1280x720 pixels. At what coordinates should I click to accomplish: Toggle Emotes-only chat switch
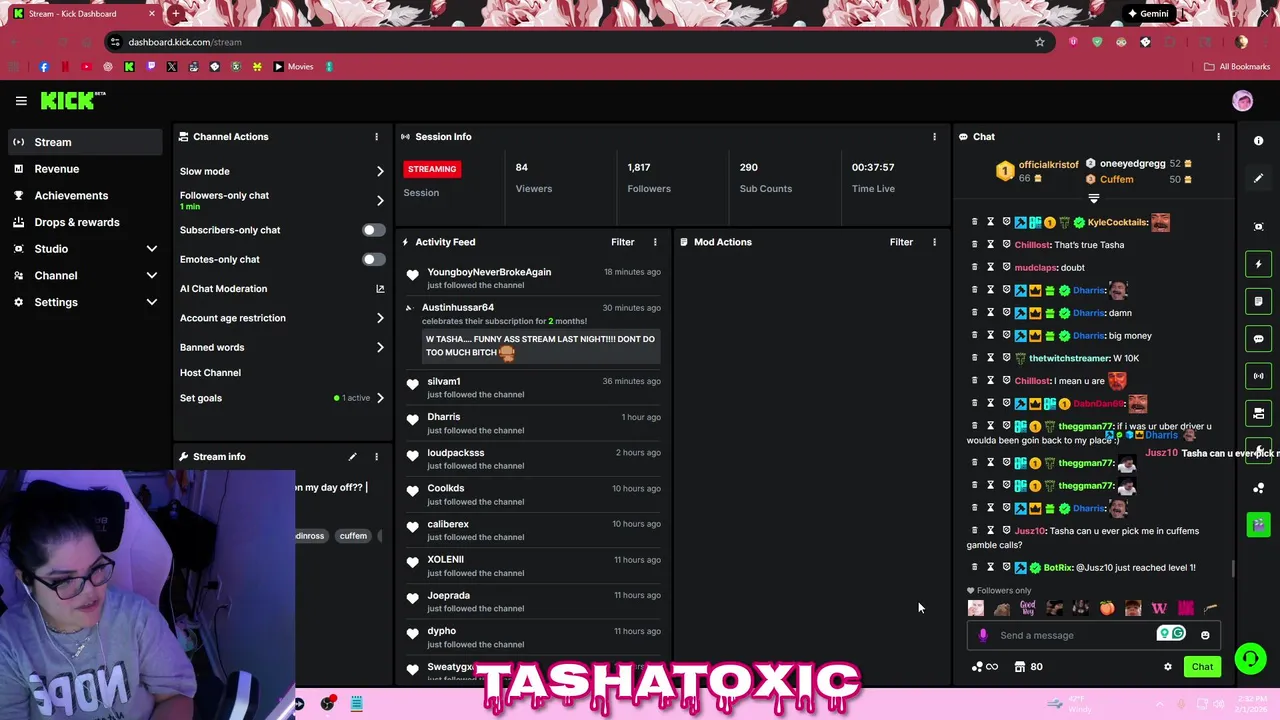tap(373, 259)
